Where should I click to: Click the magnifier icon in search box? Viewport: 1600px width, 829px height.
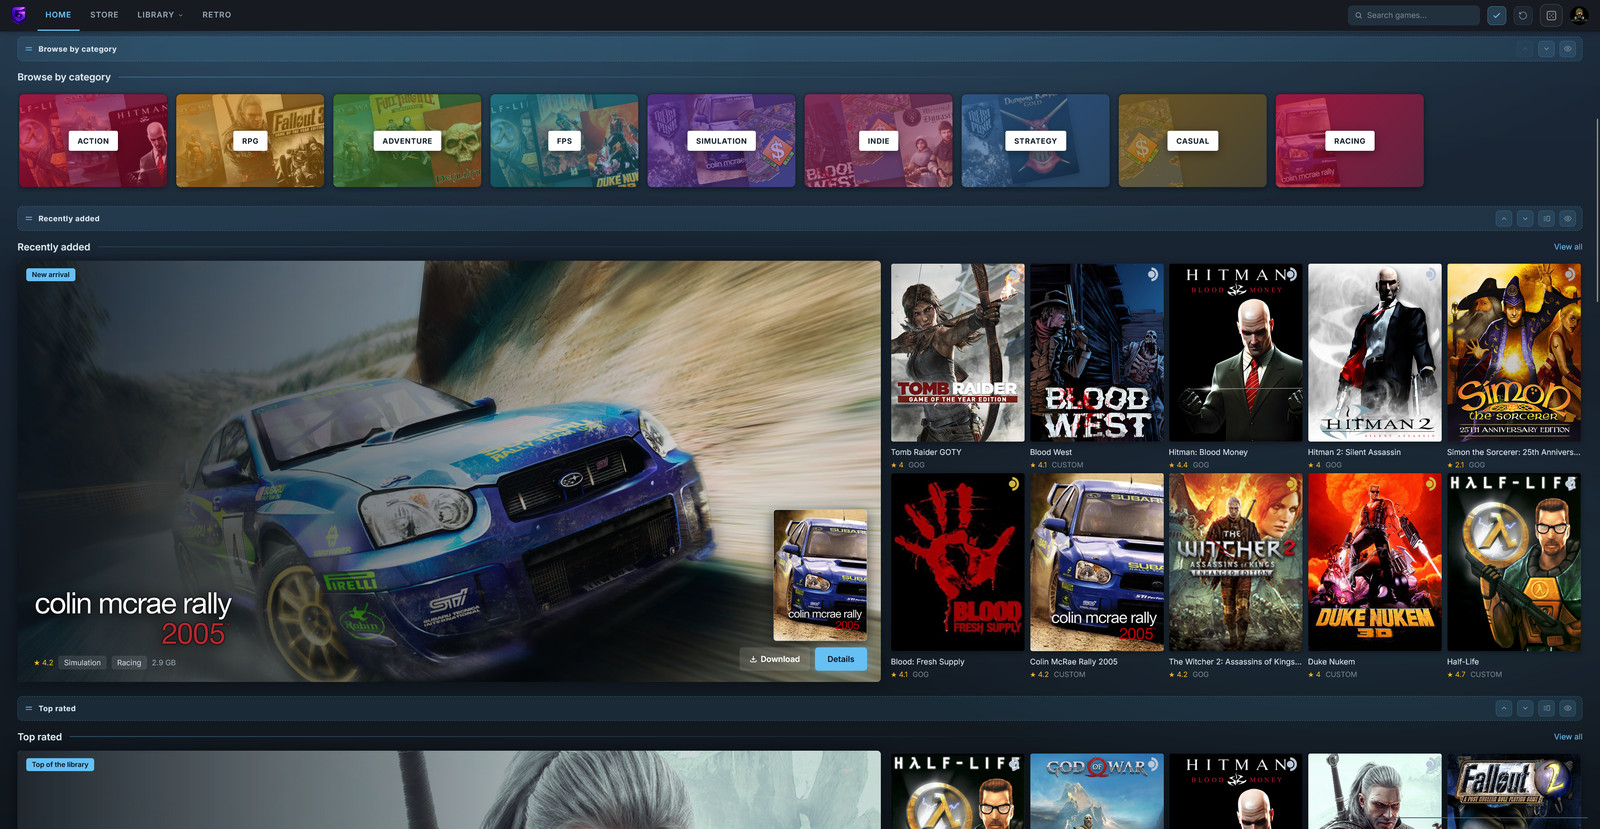pyautogui.click(x=1358, y=15)
